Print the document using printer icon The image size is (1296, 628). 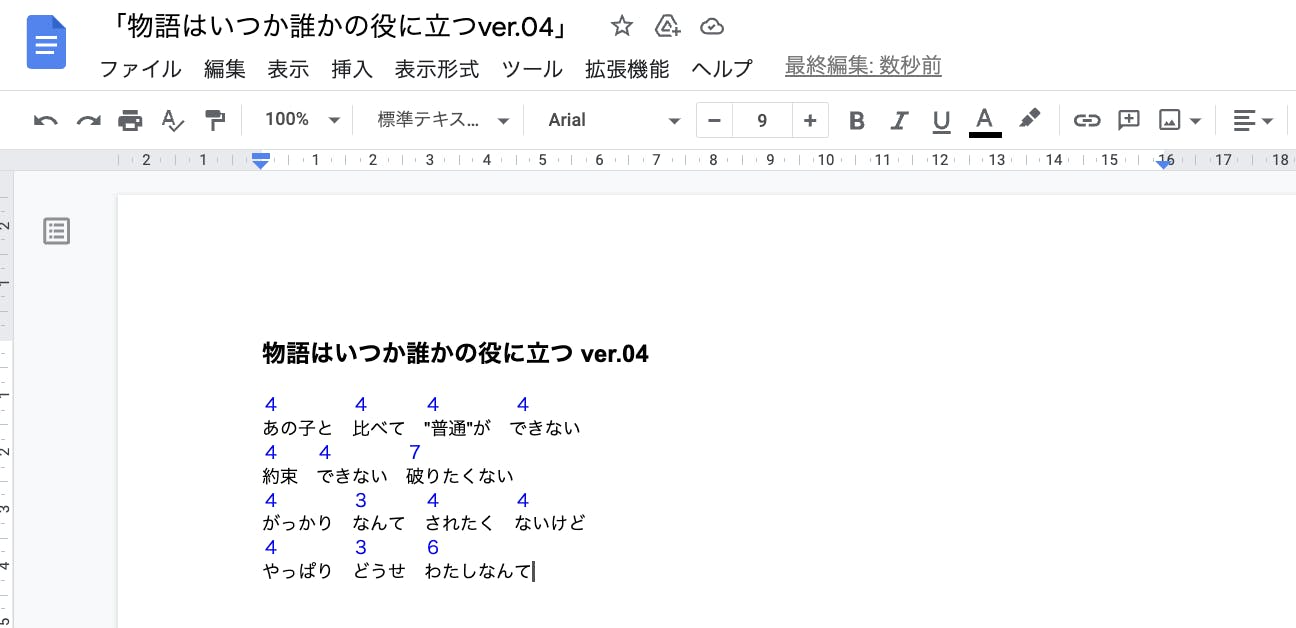tap(130, 121)
